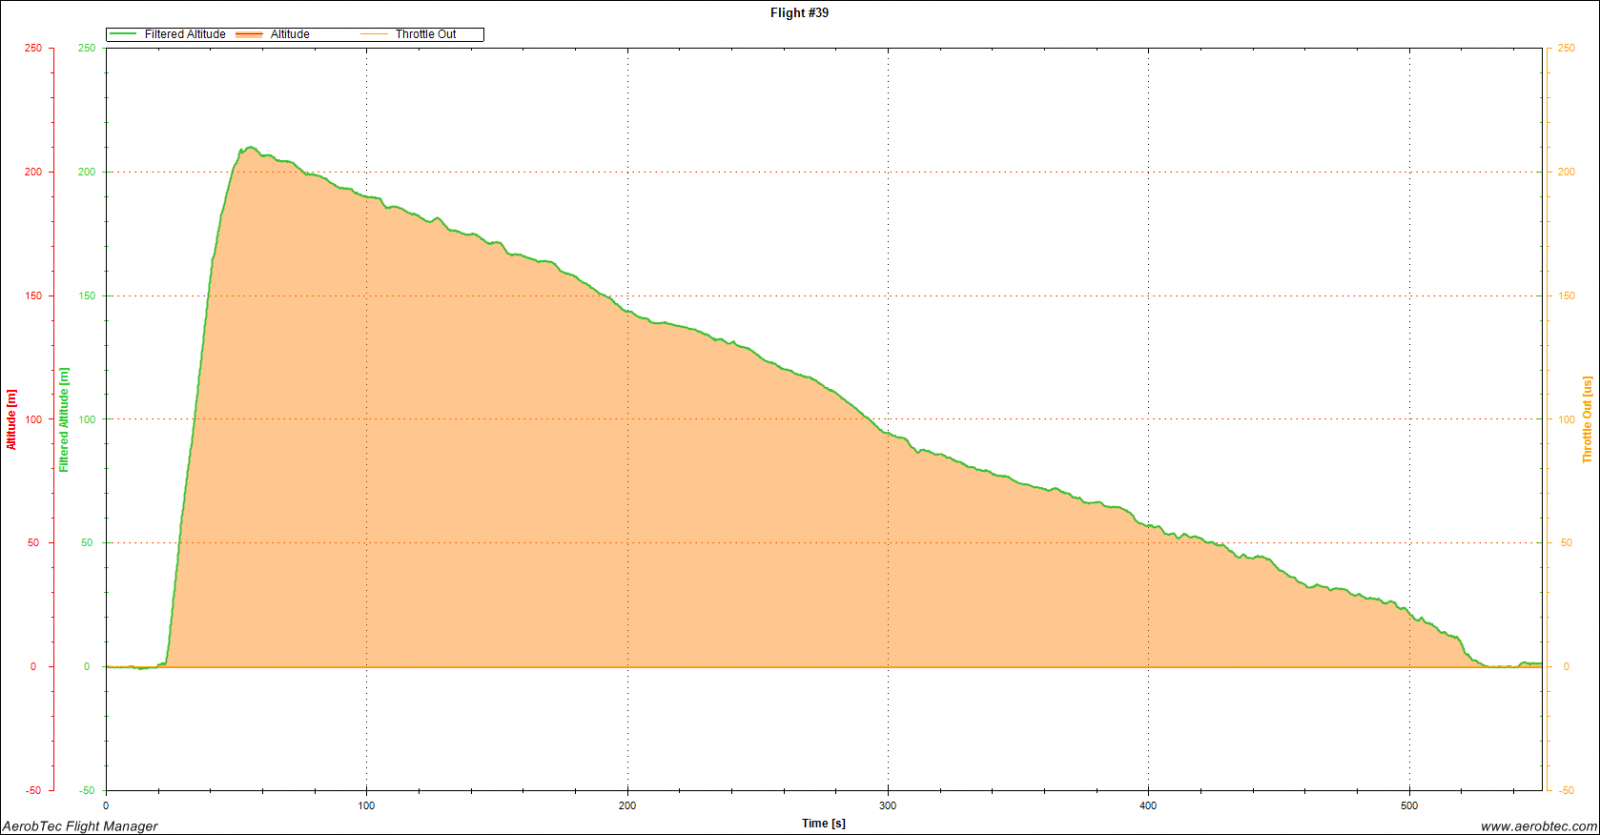The image size is (1600, 835).
Task: Click the green 'Filtered Altitude [m]' axis title
Action: point(64,420)
